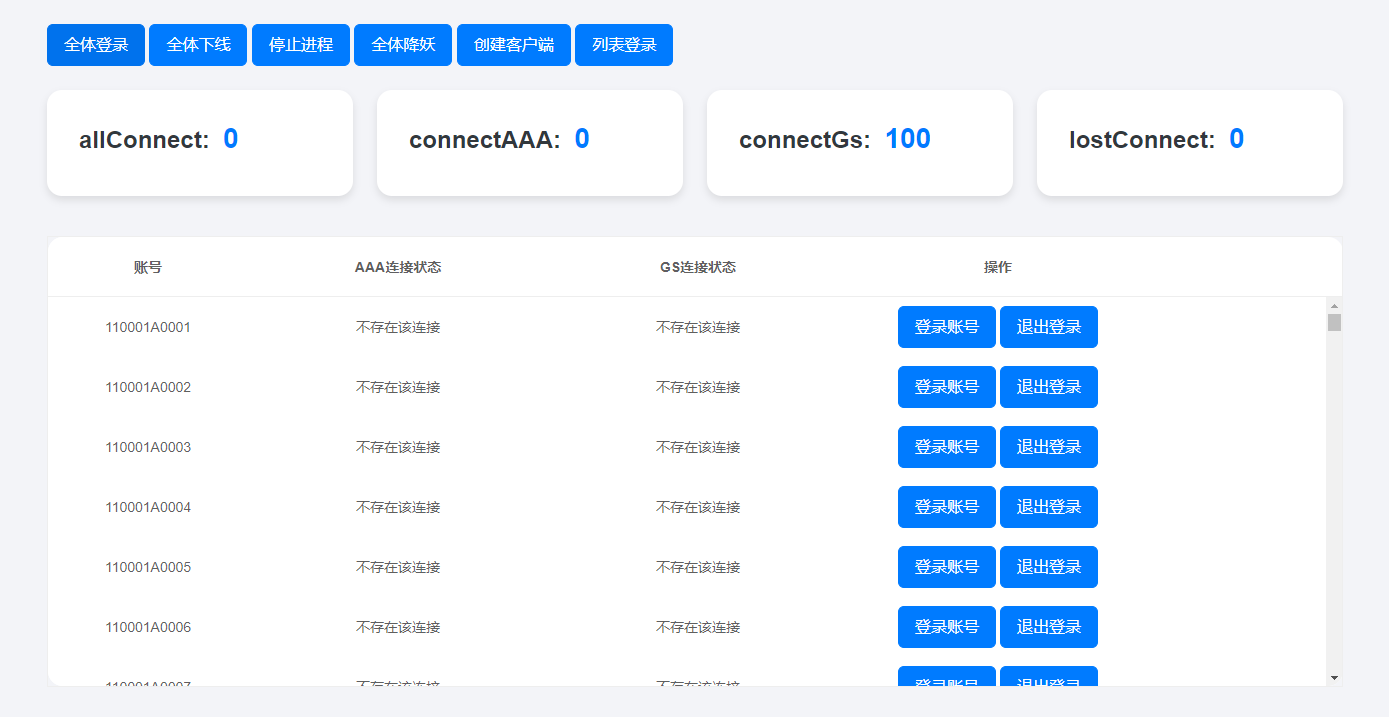Image resolution: width=1389 pixels, height=717 pixels.
Task: Click the table's vertical scrollbar thumb
Action: pyautogui.click(x=1334, y=322)
